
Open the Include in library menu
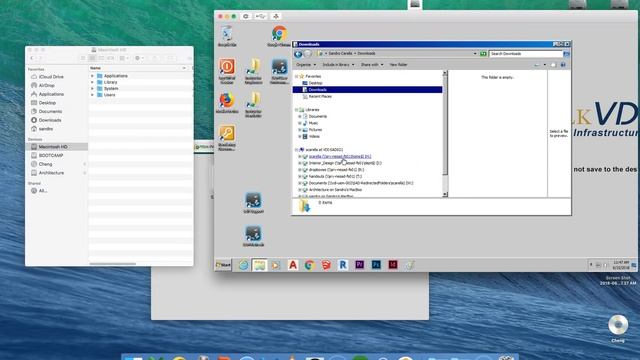[x=338, y=65]
